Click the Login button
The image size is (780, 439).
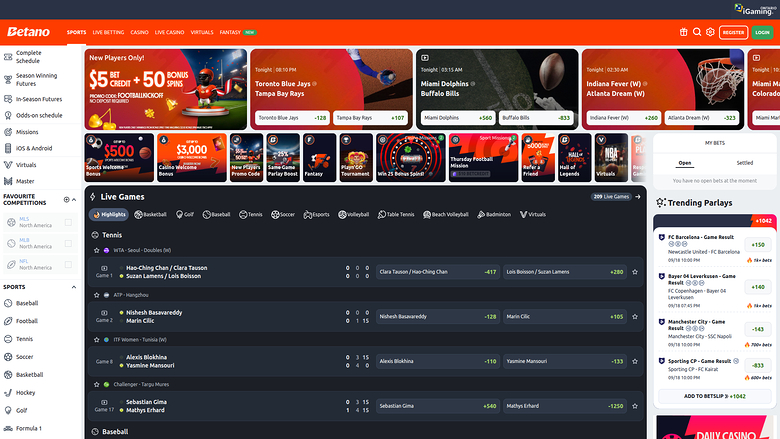tap(762, 32)
